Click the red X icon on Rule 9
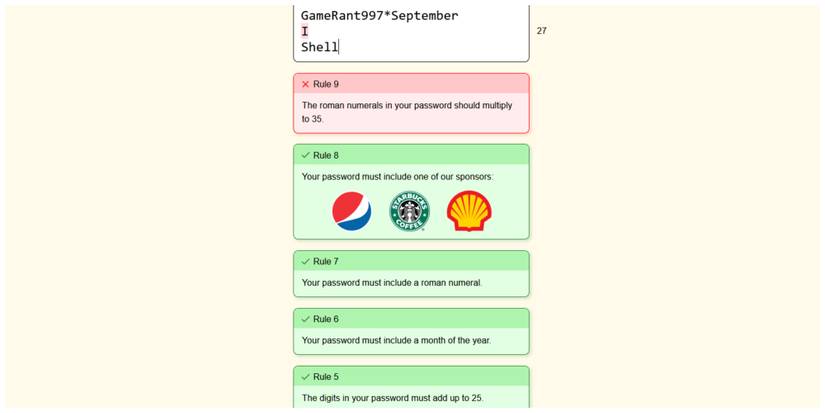The image size is (825, 413). [x=306, y=84]
